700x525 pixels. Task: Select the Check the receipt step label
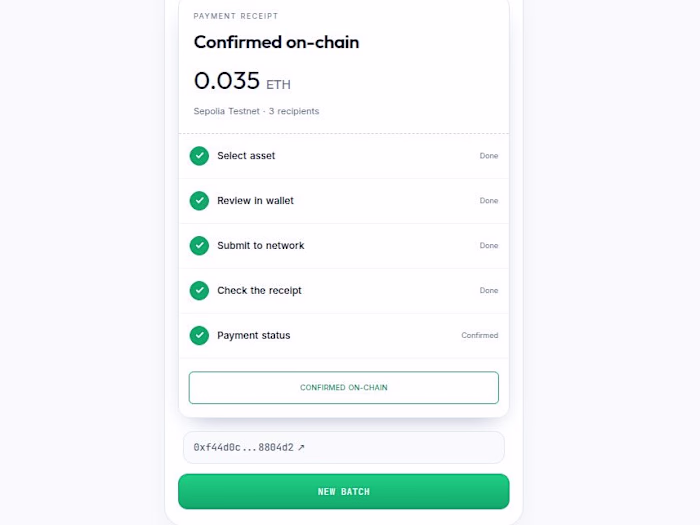[259, 291]
